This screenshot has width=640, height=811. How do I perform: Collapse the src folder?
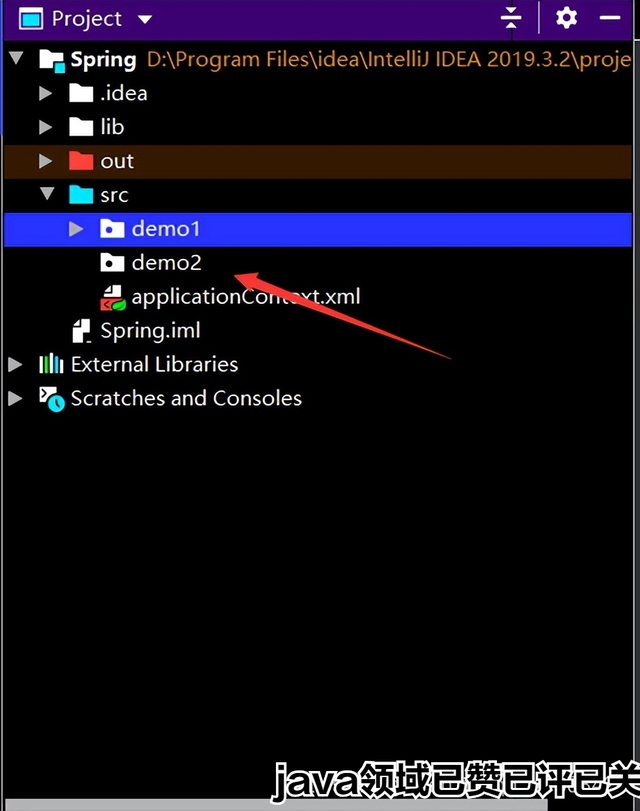click(x=47, y=193)
